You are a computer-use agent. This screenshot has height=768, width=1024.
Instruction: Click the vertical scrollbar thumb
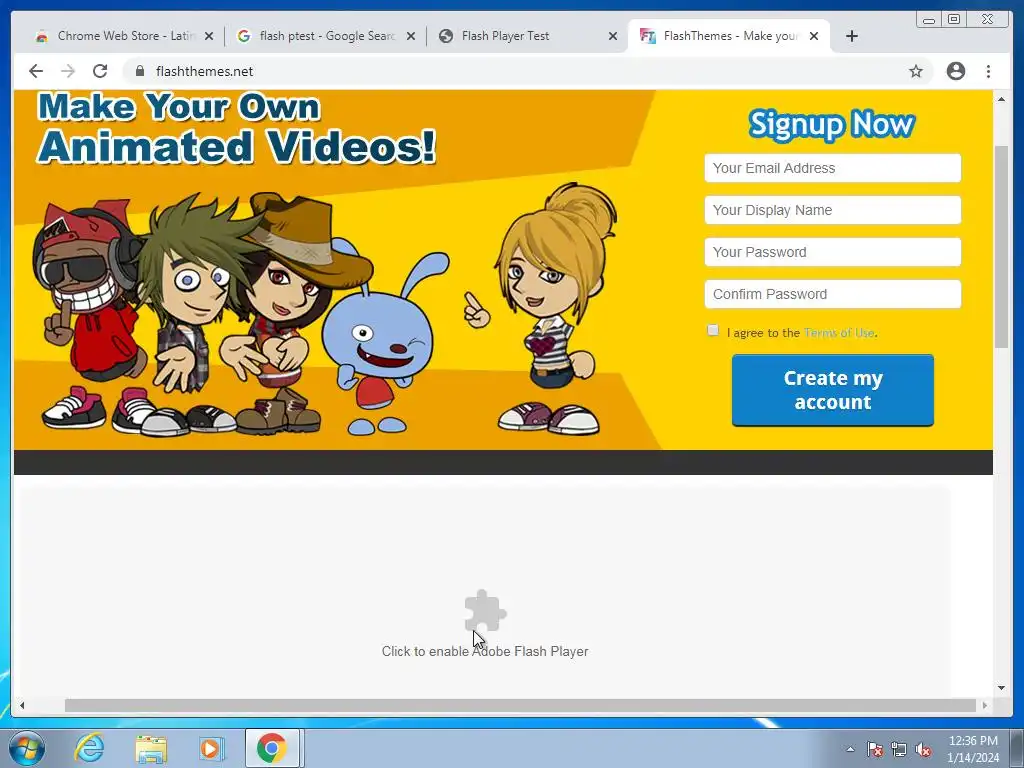[x=1001, y=247]
